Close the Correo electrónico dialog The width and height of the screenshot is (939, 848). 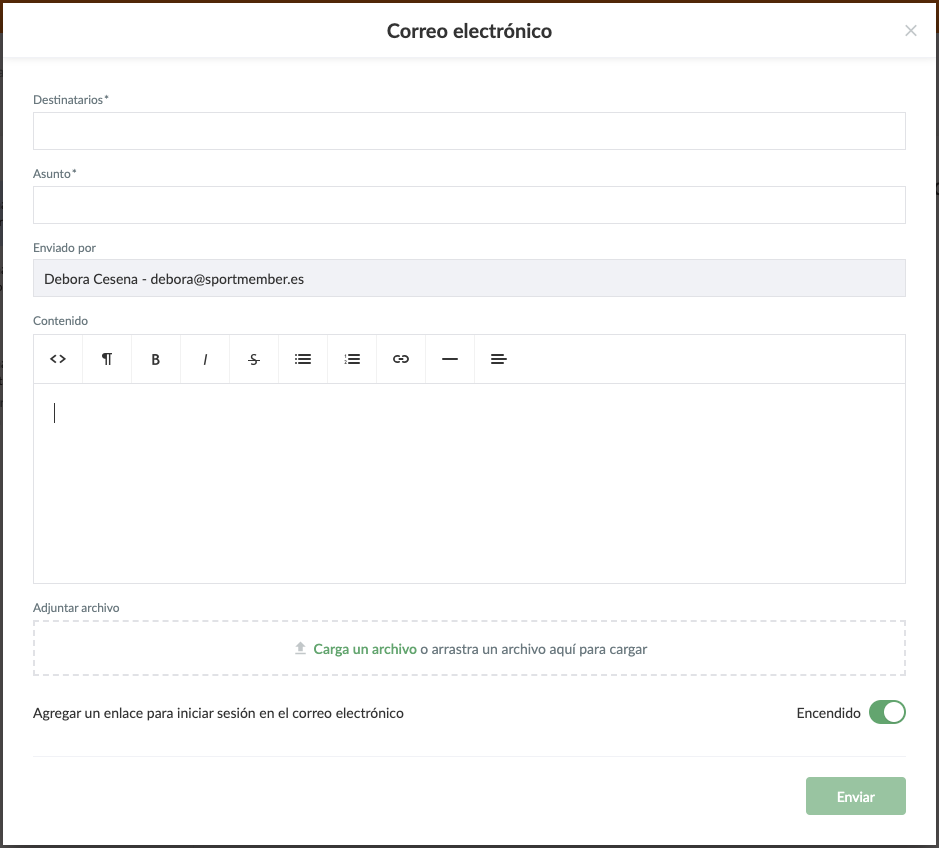pos(910,31)
